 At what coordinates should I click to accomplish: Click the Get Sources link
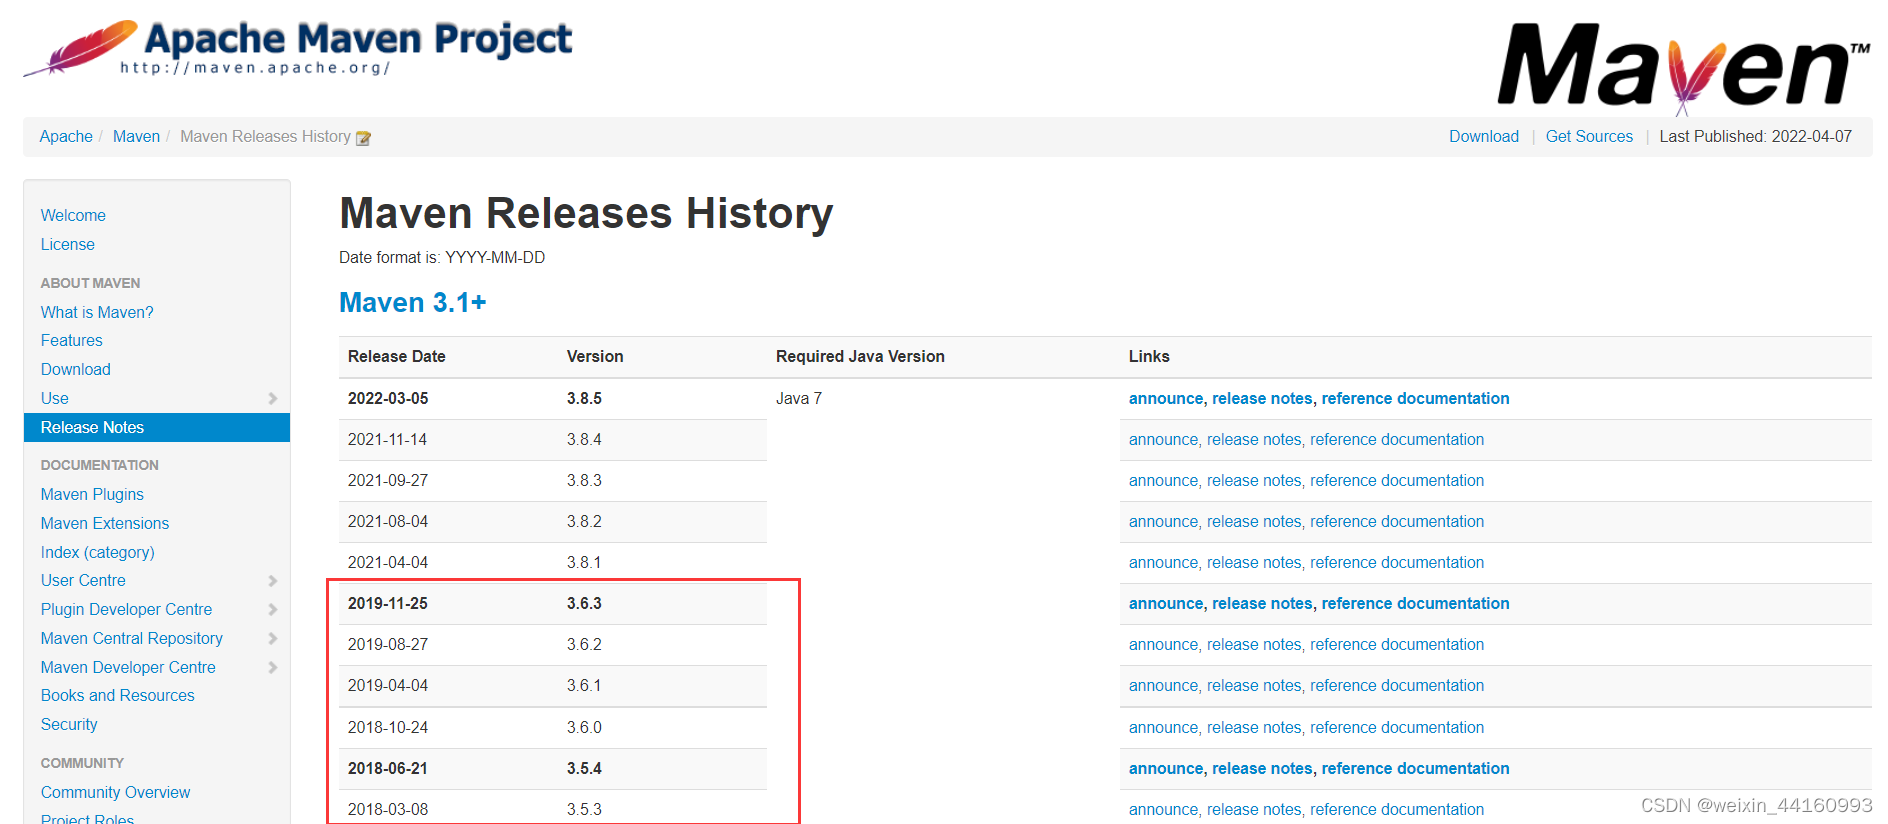point(1589,136)
